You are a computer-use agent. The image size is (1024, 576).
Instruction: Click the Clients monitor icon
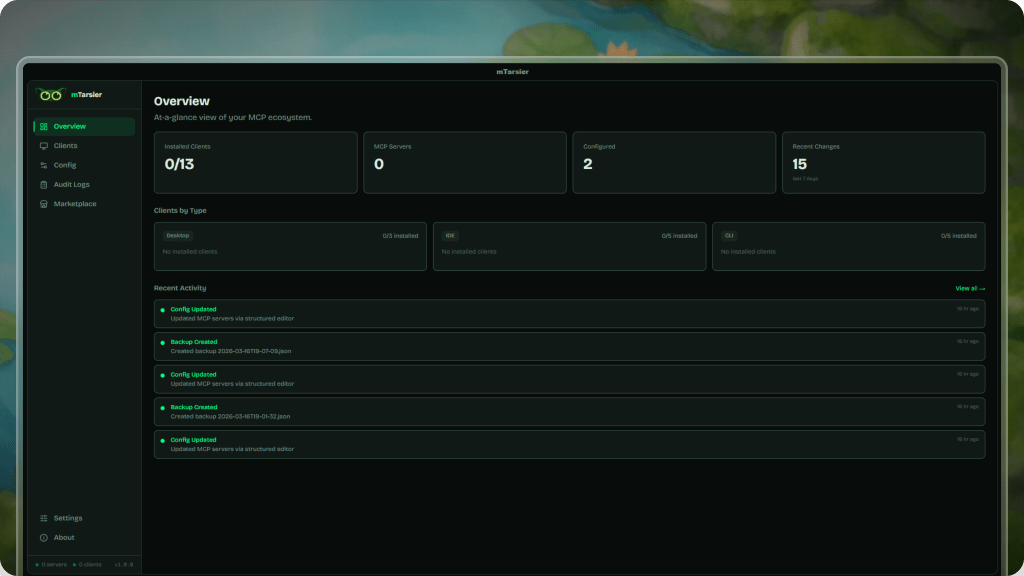pyautogui.click(x=44, y=146)
